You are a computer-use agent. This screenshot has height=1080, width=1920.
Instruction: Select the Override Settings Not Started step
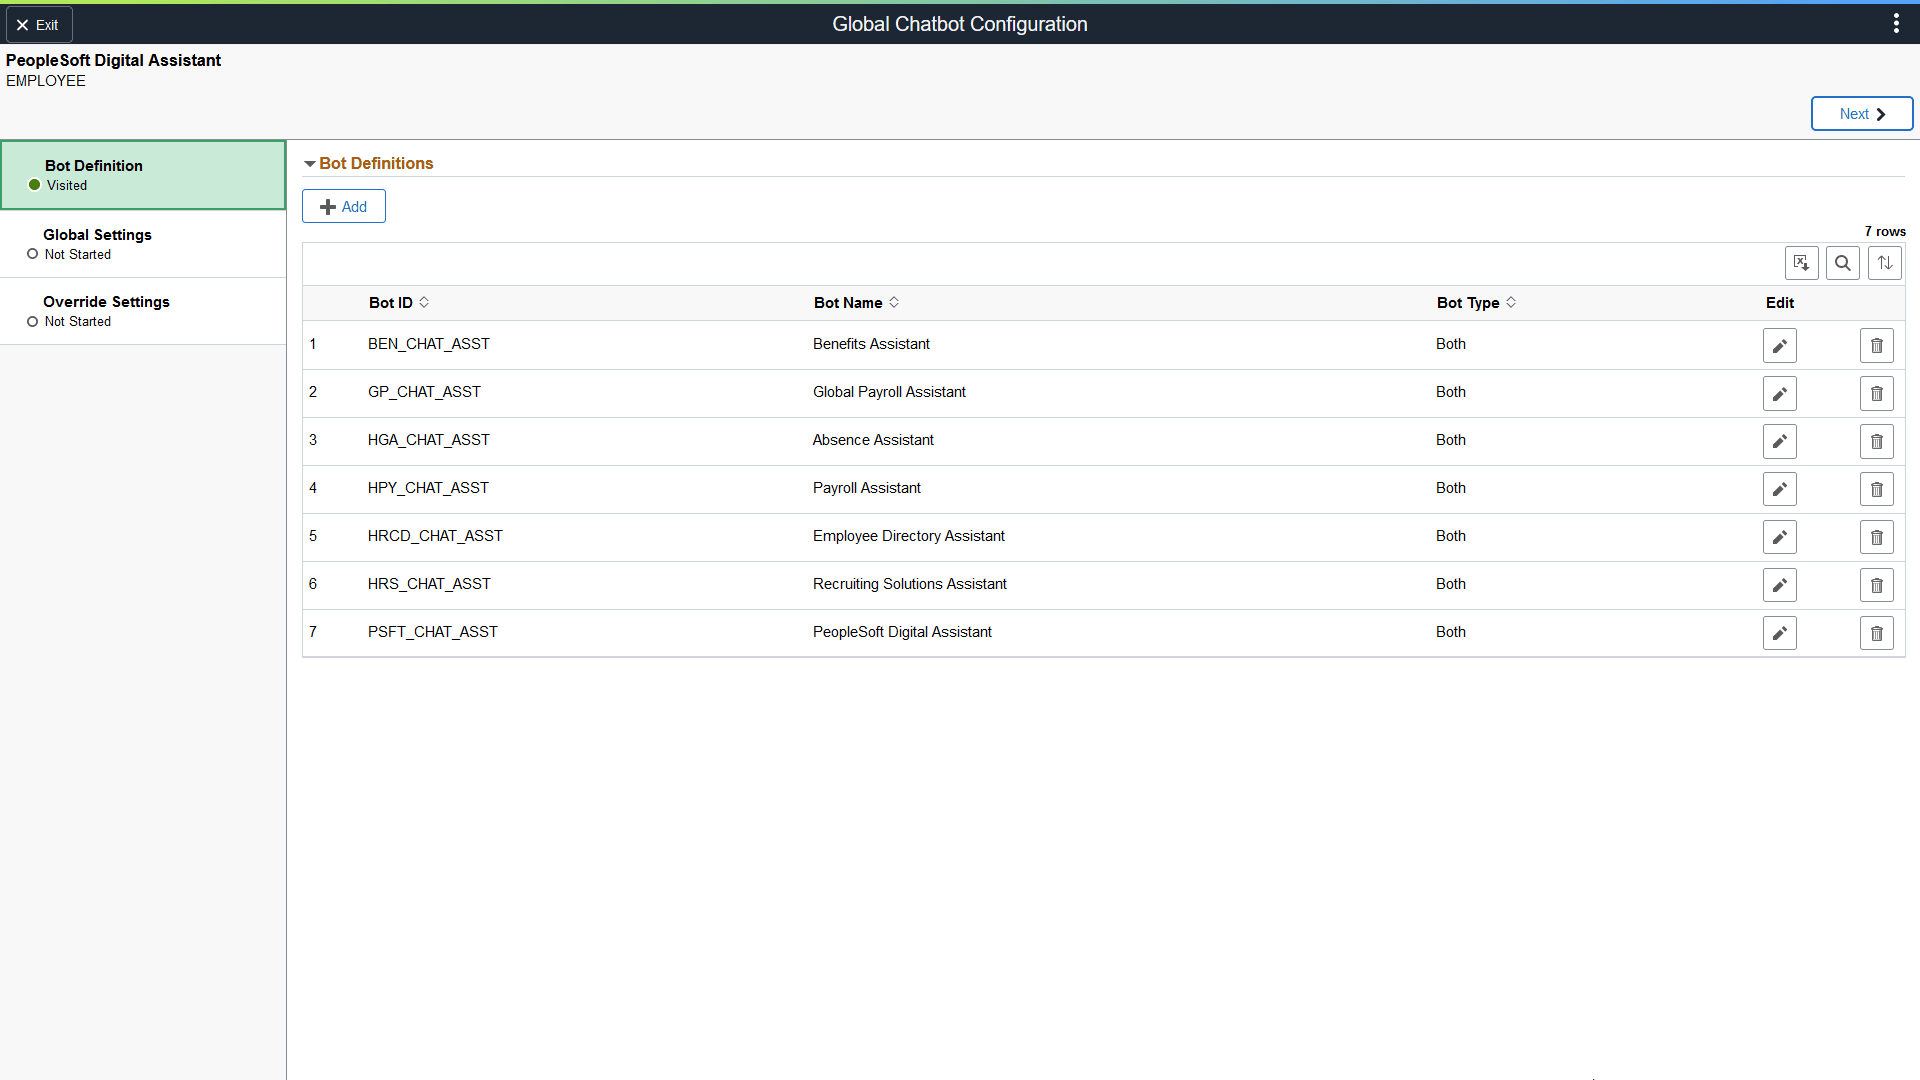click(143, 310)
